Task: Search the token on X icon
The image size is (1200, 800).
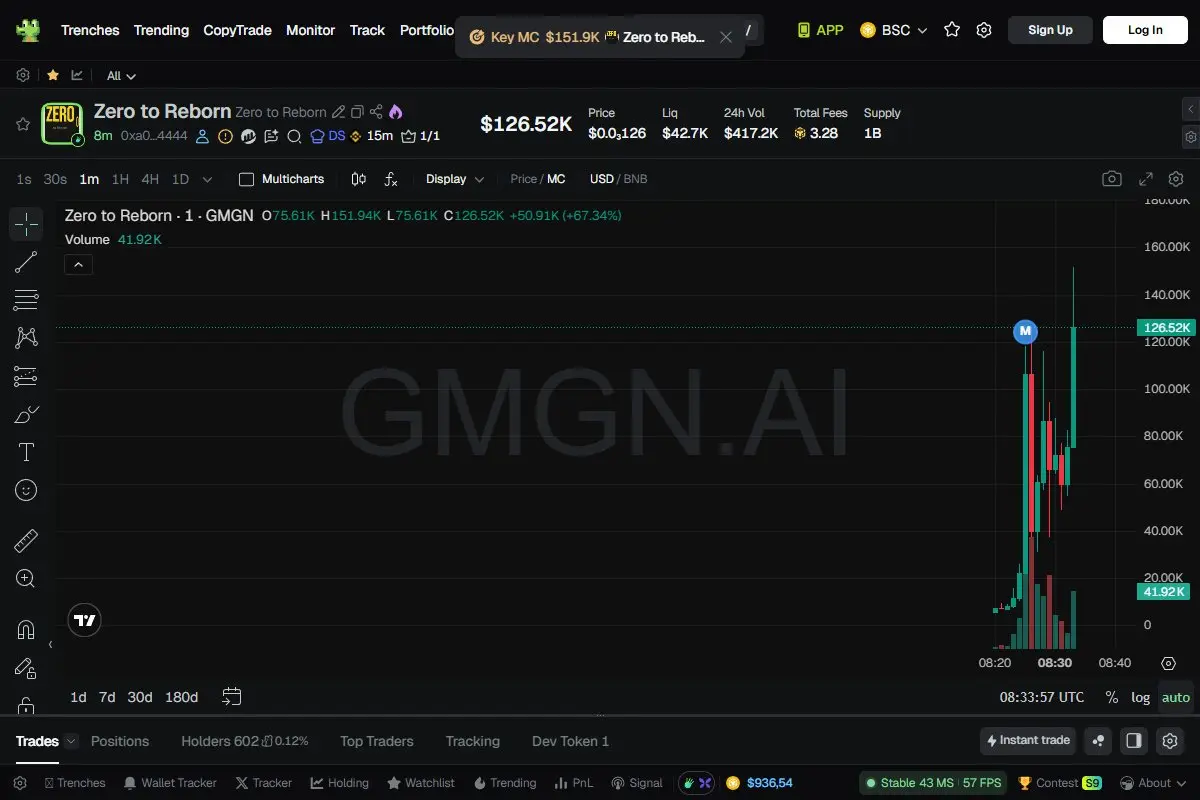Action: (294, 136)
